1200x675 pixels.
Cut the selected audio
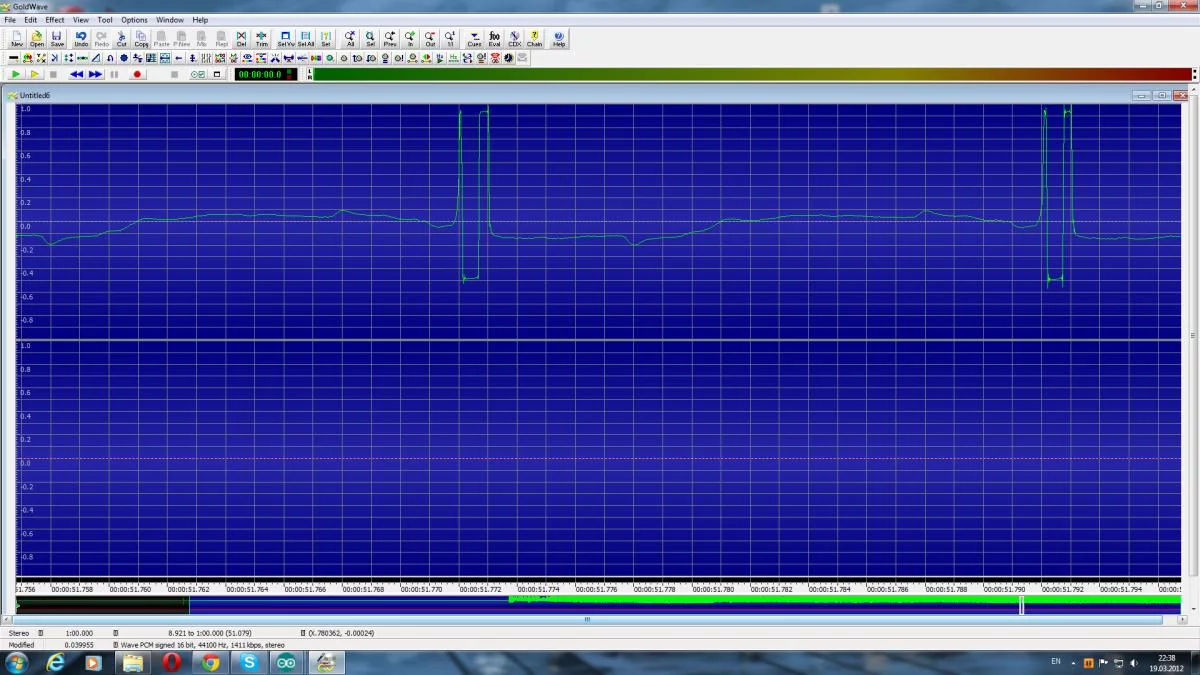122,39
